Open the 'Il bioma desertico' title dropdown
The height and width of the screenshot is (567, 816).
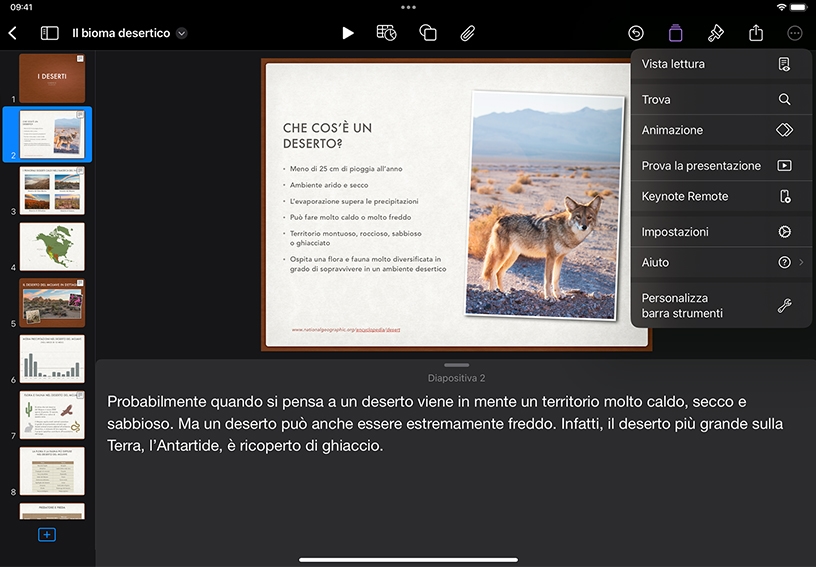tap(181, 33)
